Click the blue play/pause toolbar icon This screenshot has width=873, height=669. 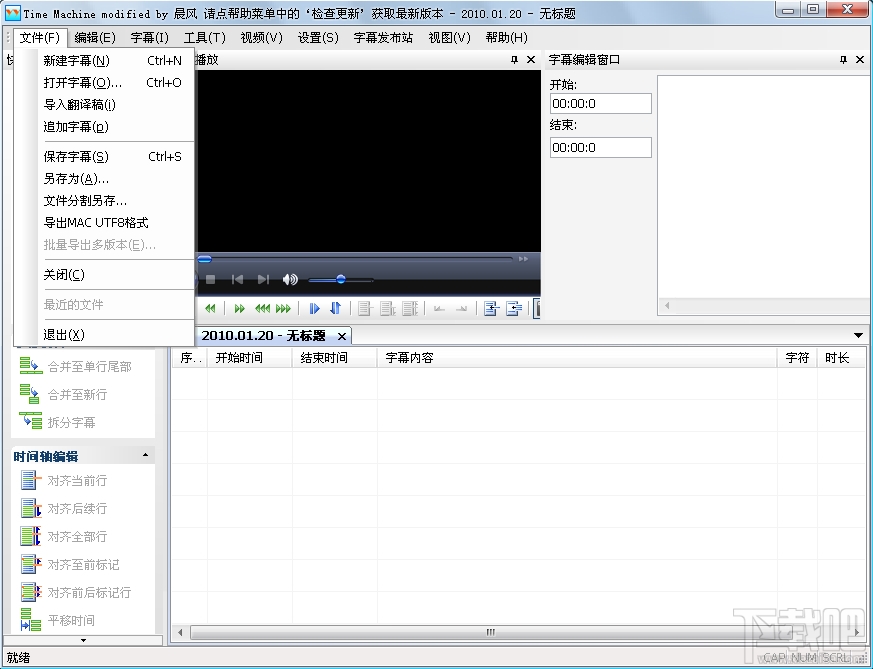(315, 308)
